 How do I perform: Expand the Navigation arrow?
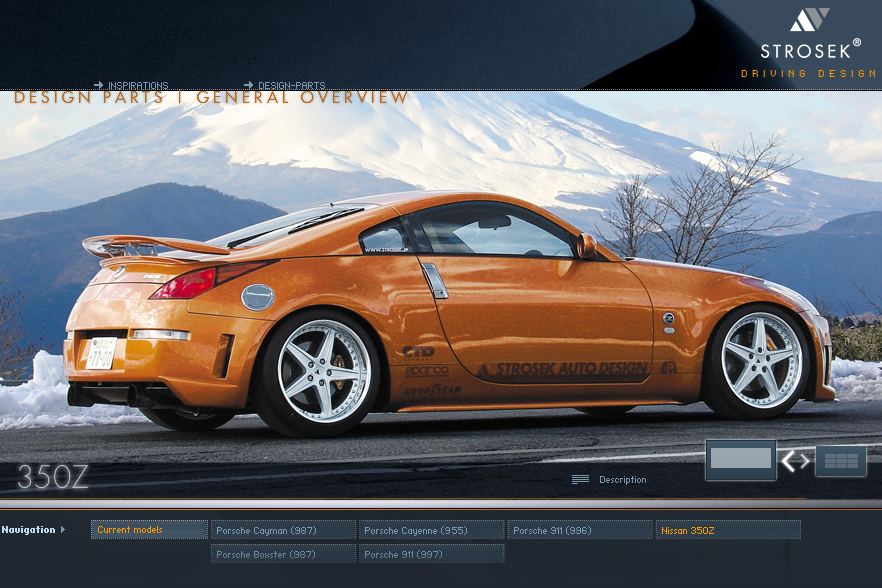tap(63, 529)
